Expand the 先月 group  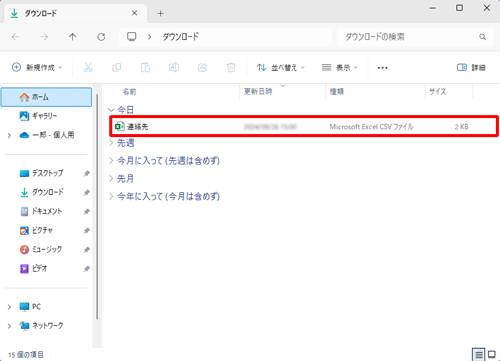click(x=111, y=178)
